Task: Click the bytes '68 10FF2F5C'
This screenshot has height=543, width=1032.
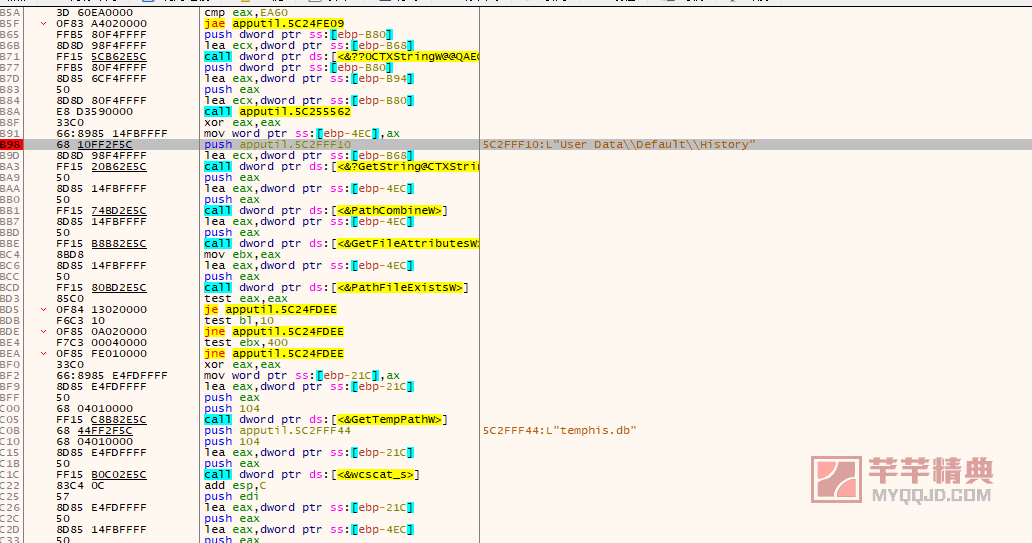Action: (94, 145)
